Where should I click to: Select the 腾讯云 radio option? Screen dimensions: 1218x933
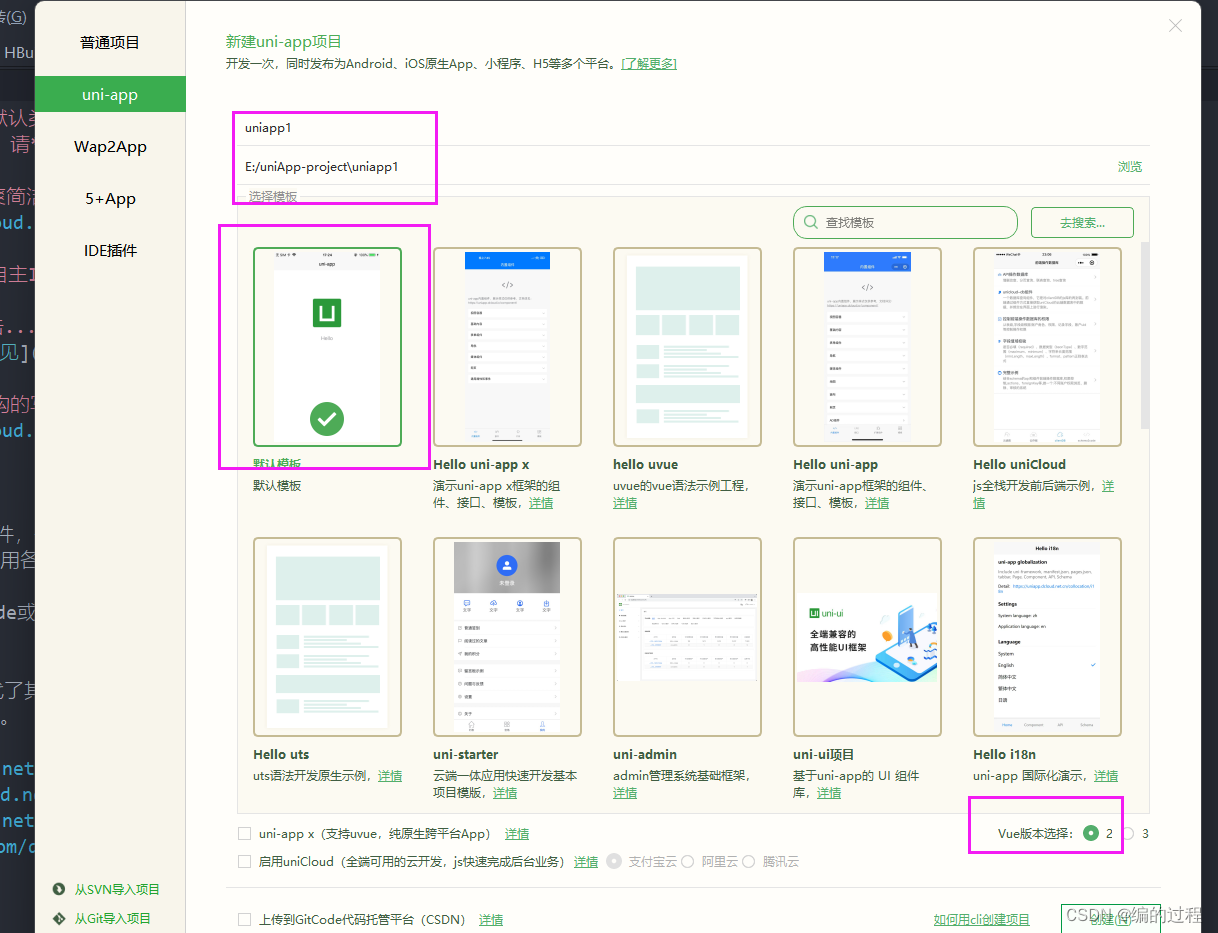point(748,861)
